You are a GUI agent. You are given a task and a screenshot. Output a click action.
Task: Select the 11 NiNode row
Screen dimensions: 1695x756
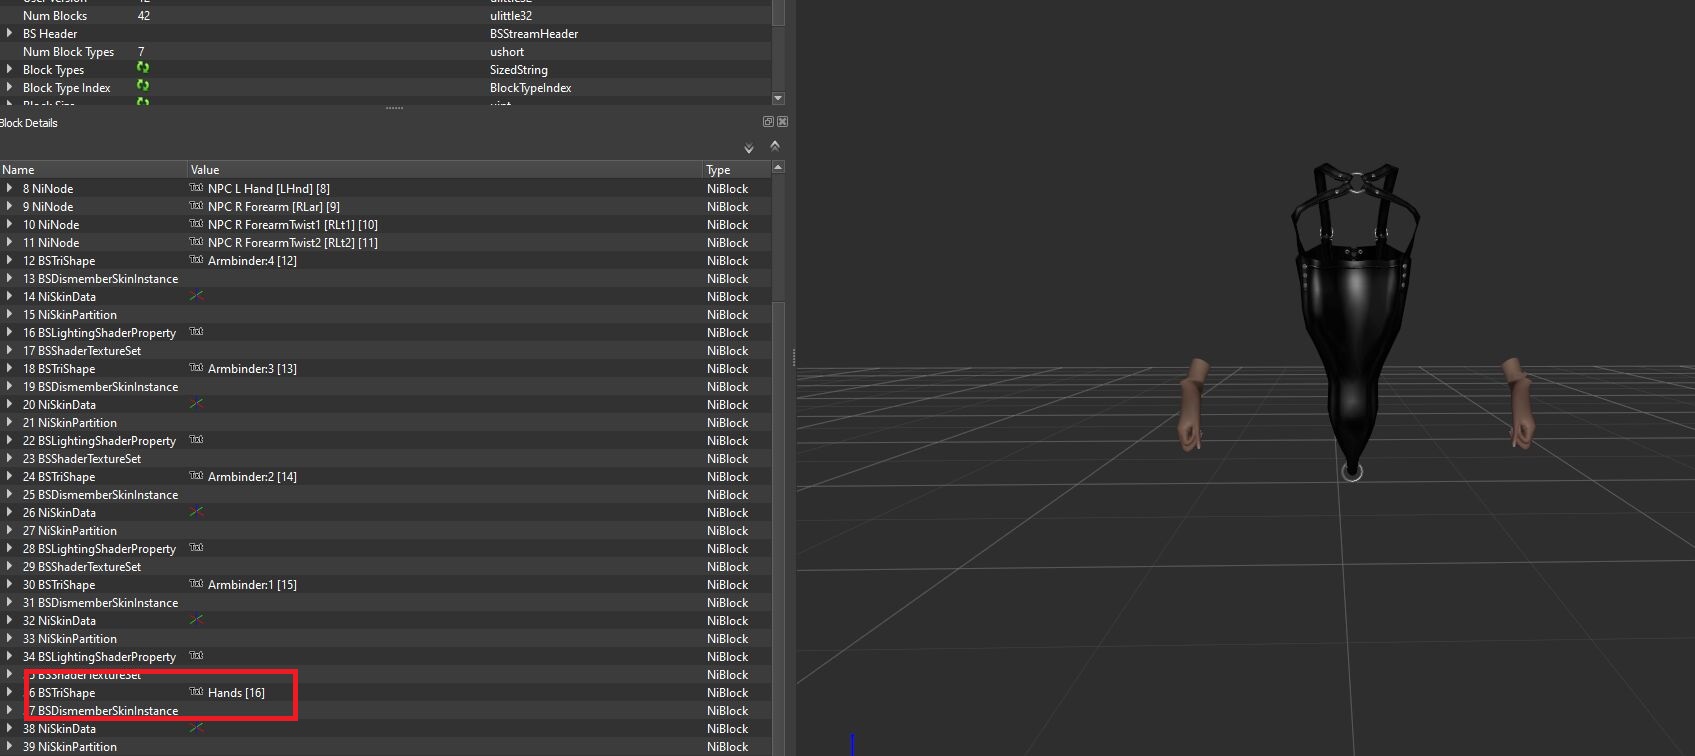(385, 242)
